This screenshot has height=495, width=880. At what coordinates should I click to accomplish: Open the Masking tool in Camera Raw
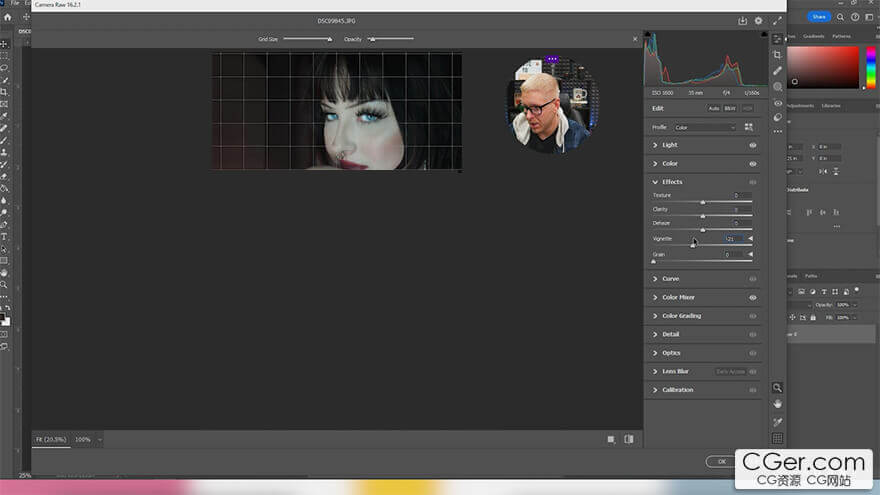coord(777,86)
